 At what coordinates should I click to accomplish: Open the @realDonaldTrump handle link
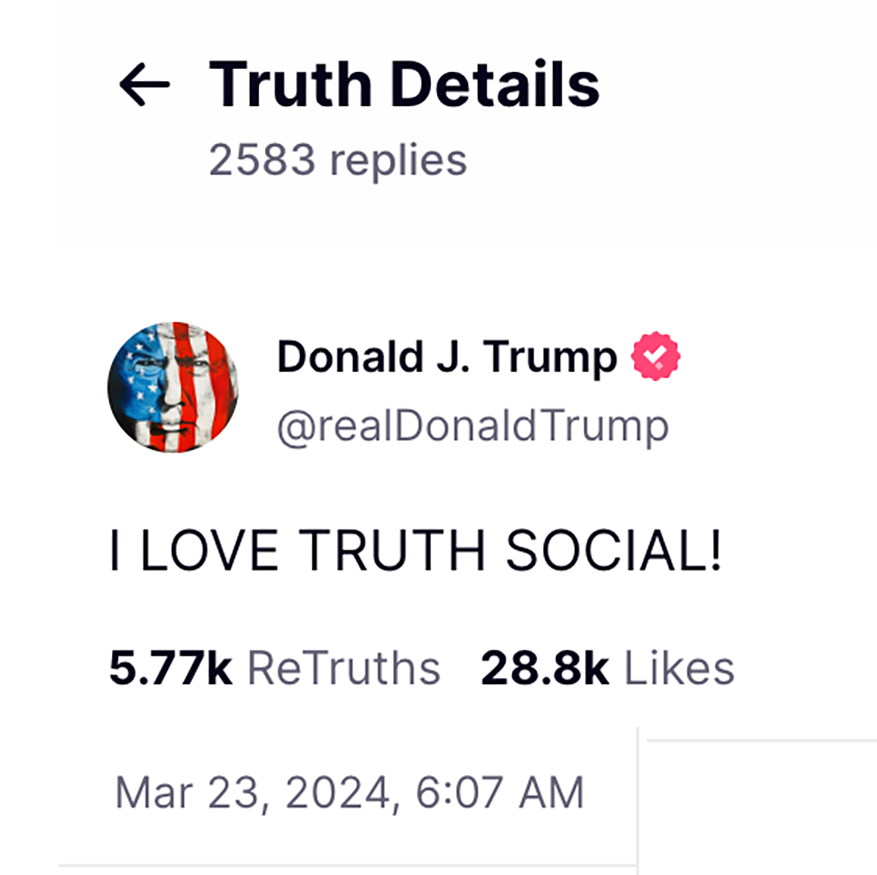[x=472, y=426]
